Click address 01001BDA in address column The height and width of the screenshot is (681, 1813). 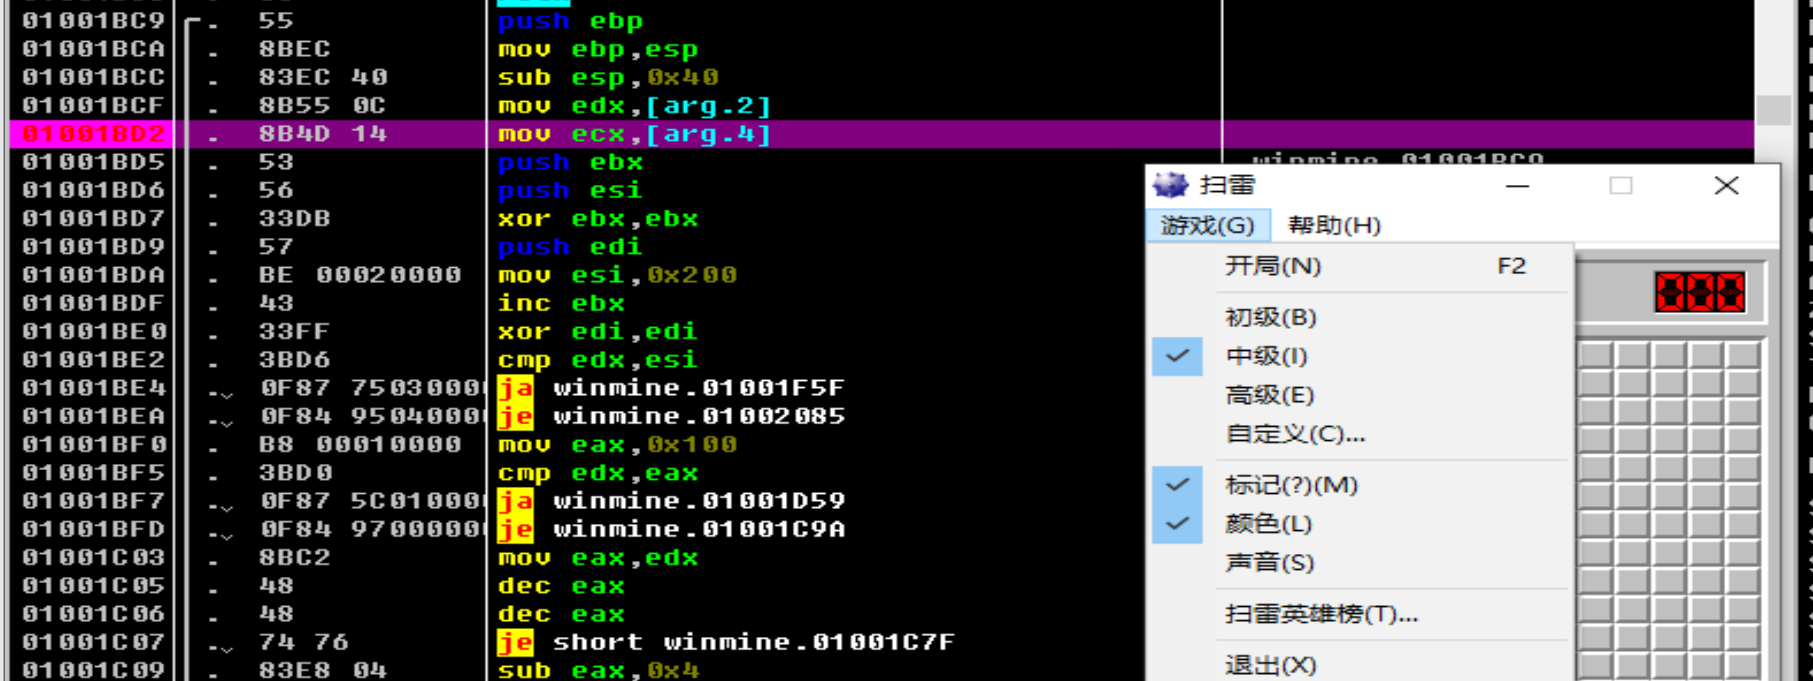coord(94,275)
